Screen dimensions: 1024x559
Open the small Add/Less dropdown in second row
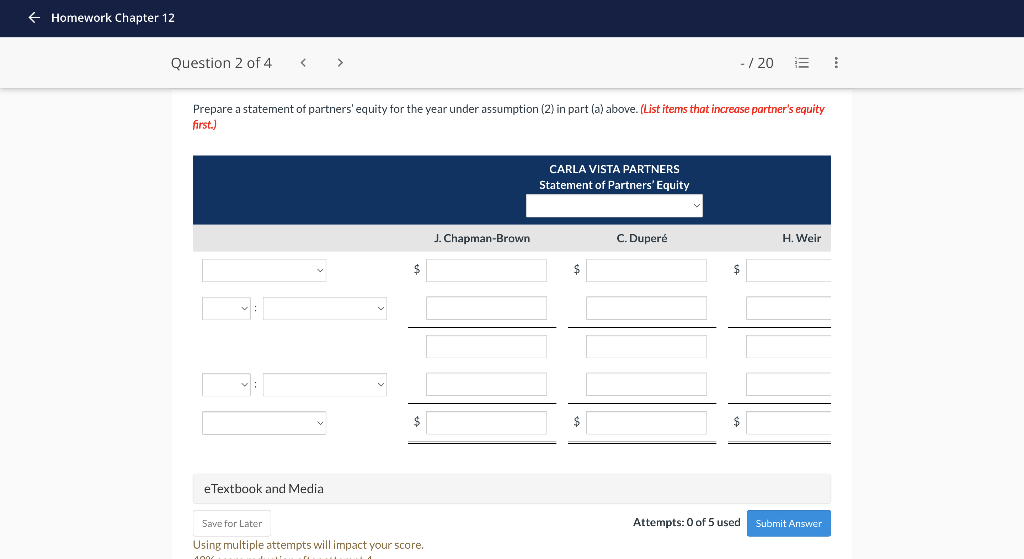click(x=226, y=308)
